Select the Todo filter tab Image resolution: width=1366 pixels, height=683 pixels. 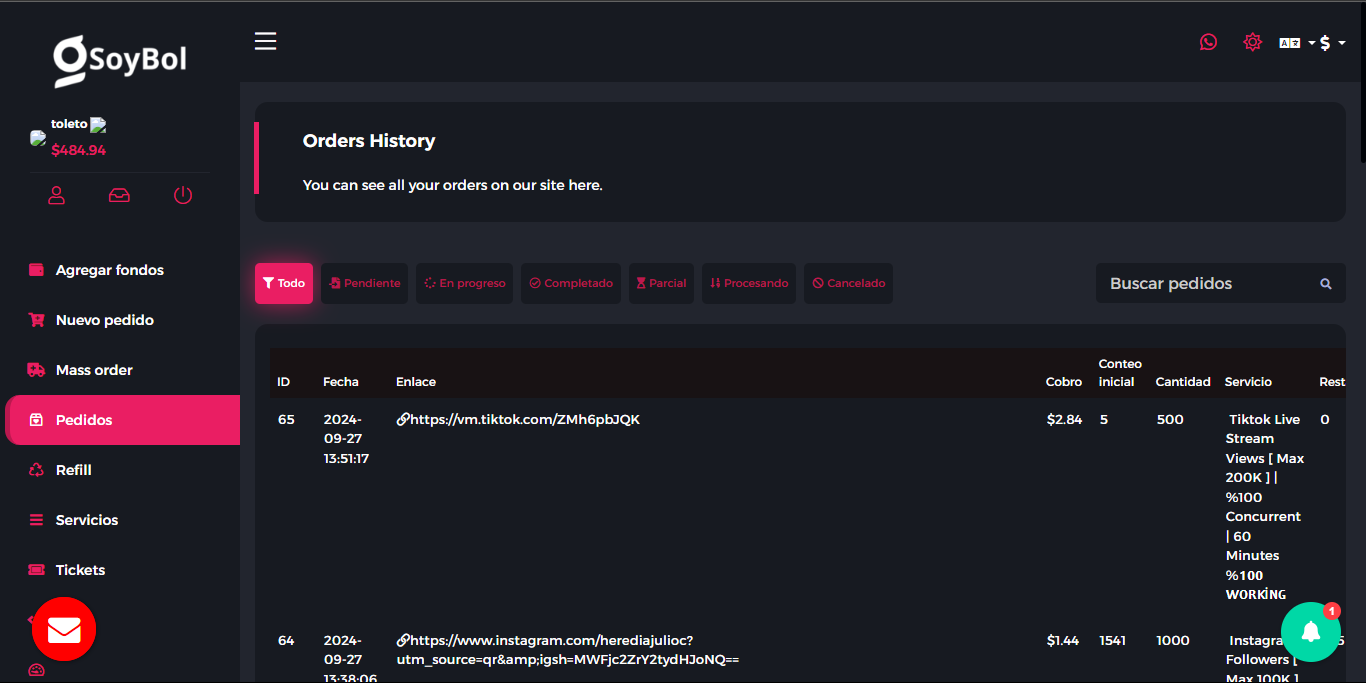tap(284, 283)
